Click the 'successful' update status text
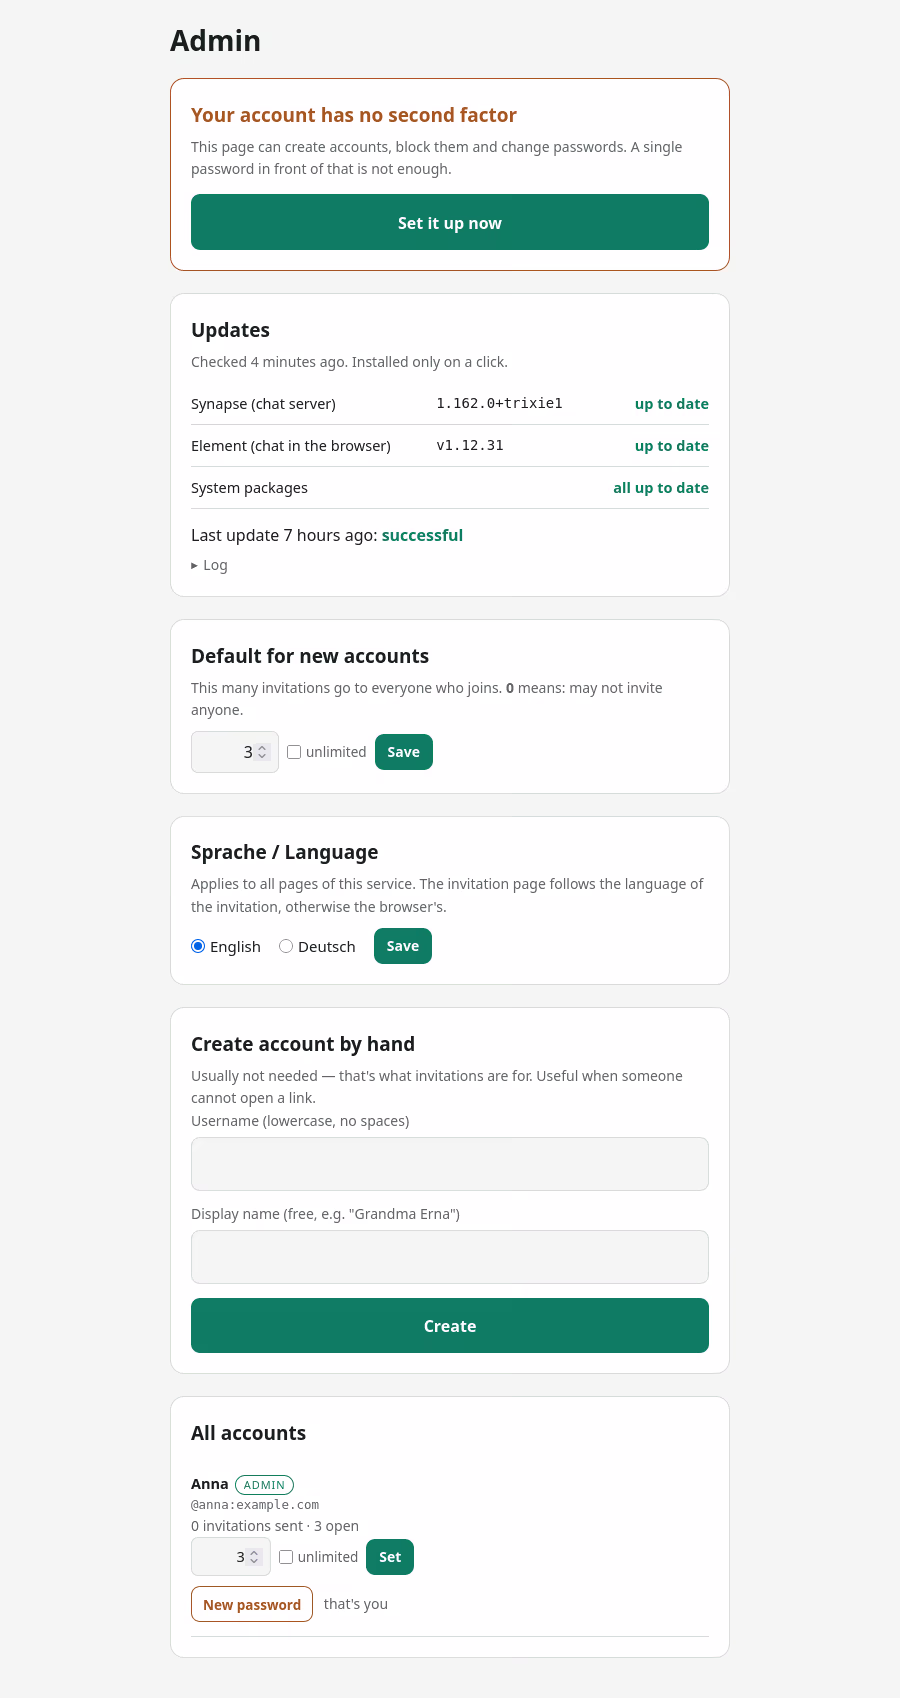Image resolution: width=900 pixels, height=1698 pixels. pos(422,535)
